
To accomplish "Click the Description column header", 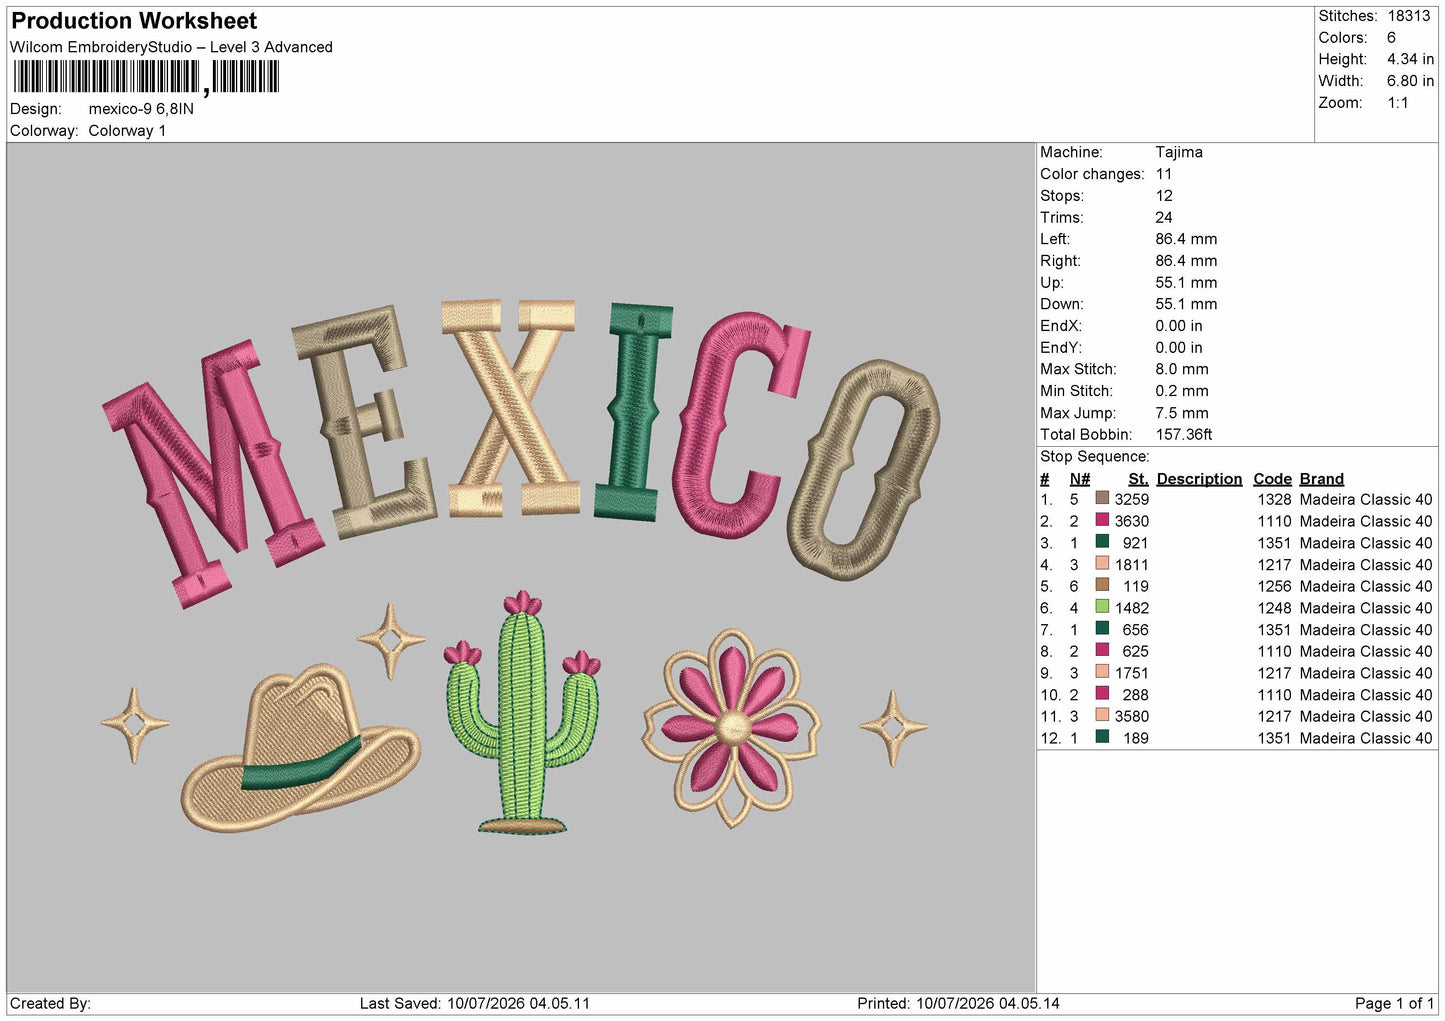I will click(1199, 479).
